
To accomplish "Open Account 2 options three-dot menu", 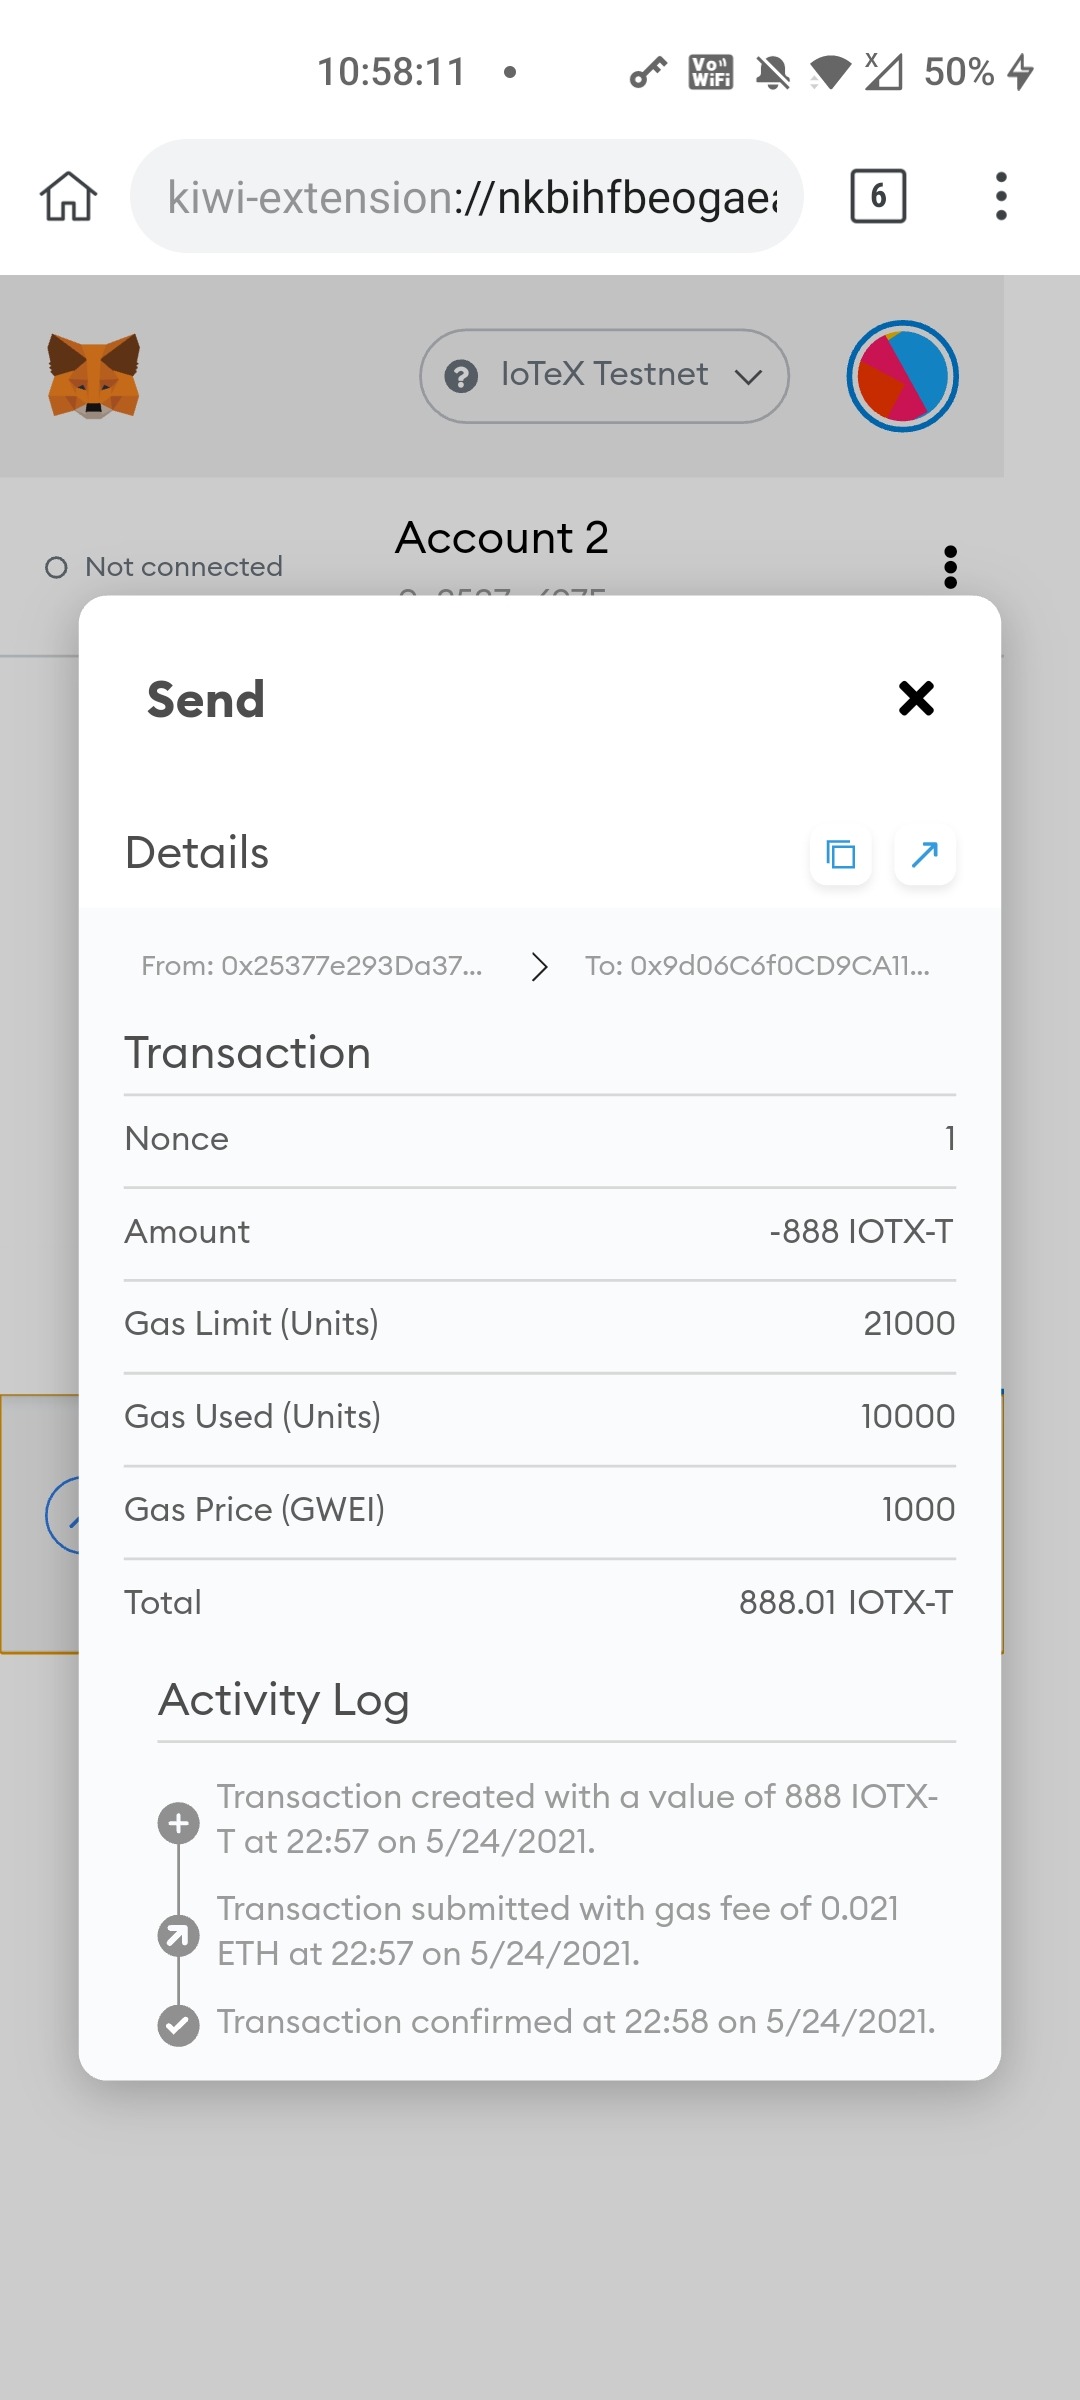I will pyautogui.click(x=950, y=567).
